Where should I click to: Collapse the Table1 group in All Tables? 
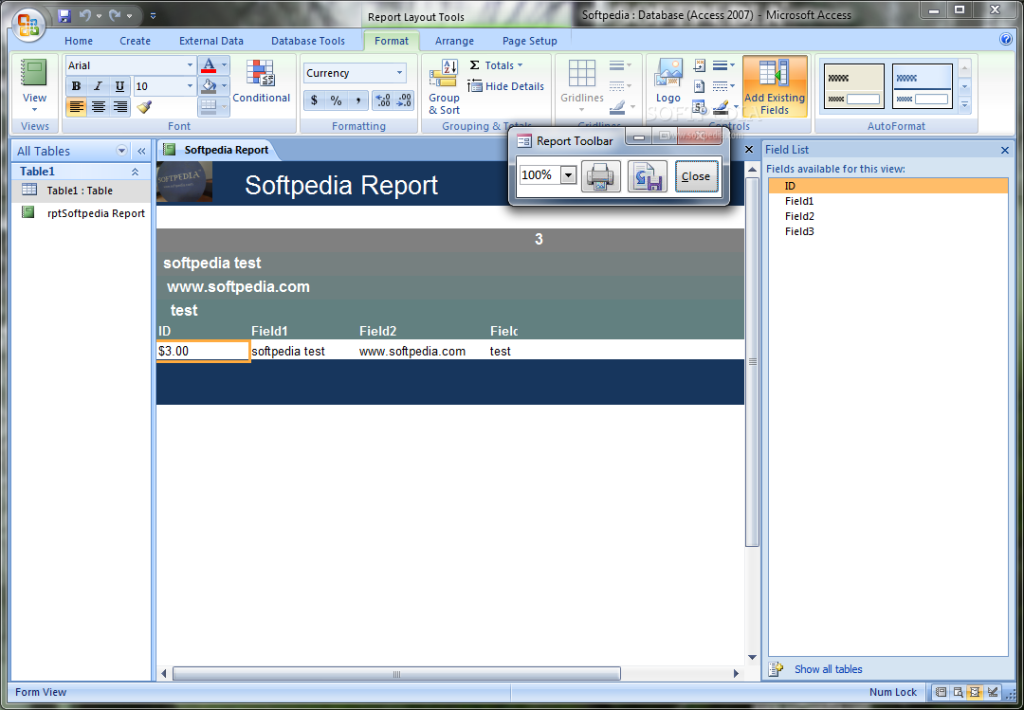135,171
